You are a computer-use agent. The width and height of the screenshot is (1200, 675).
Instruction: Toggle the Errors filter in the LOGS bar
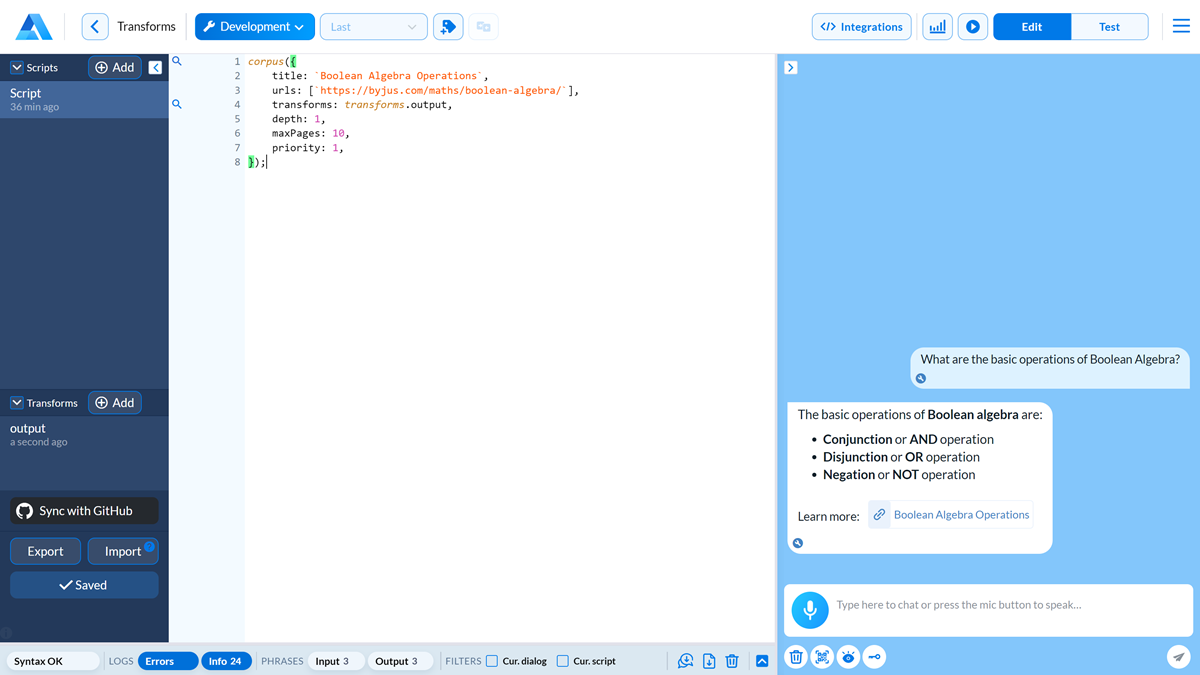(x=166, y=661)
